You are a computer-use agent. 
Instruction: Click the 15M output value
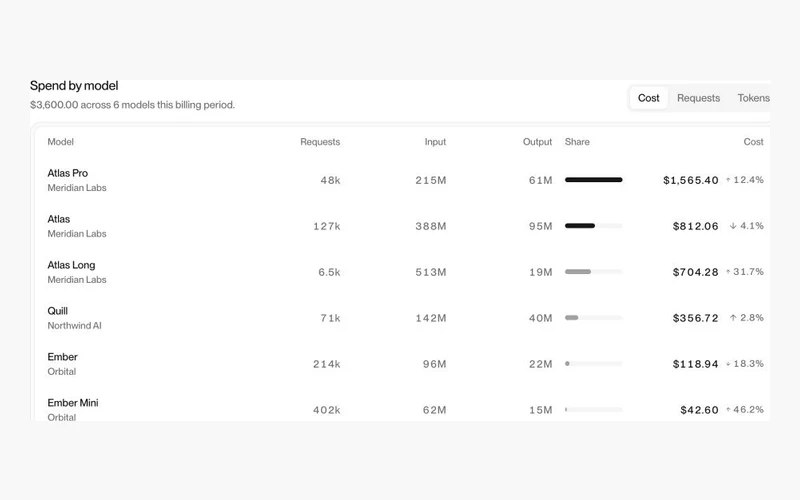pos(540,410)
